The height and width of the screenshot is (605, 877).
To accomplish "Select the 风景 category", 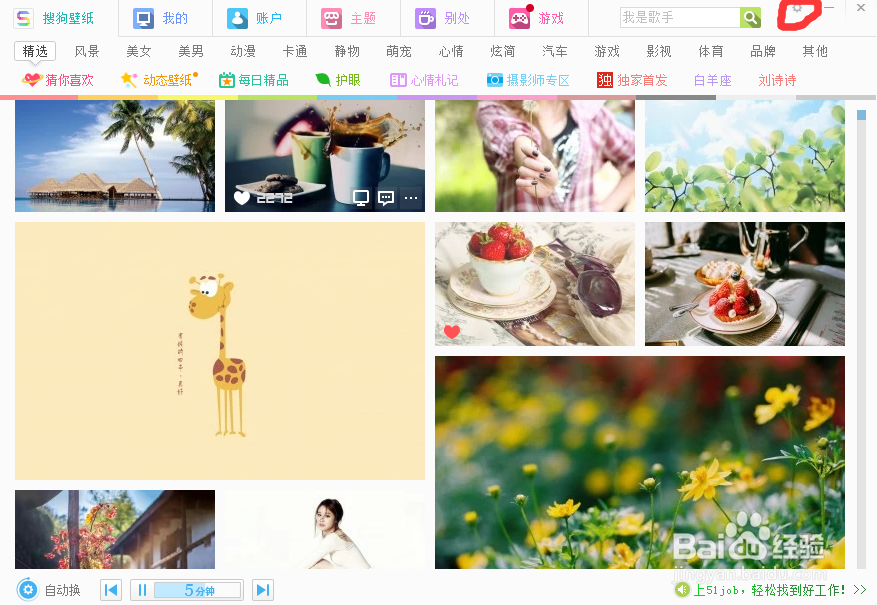I will (x=87, y=51).
